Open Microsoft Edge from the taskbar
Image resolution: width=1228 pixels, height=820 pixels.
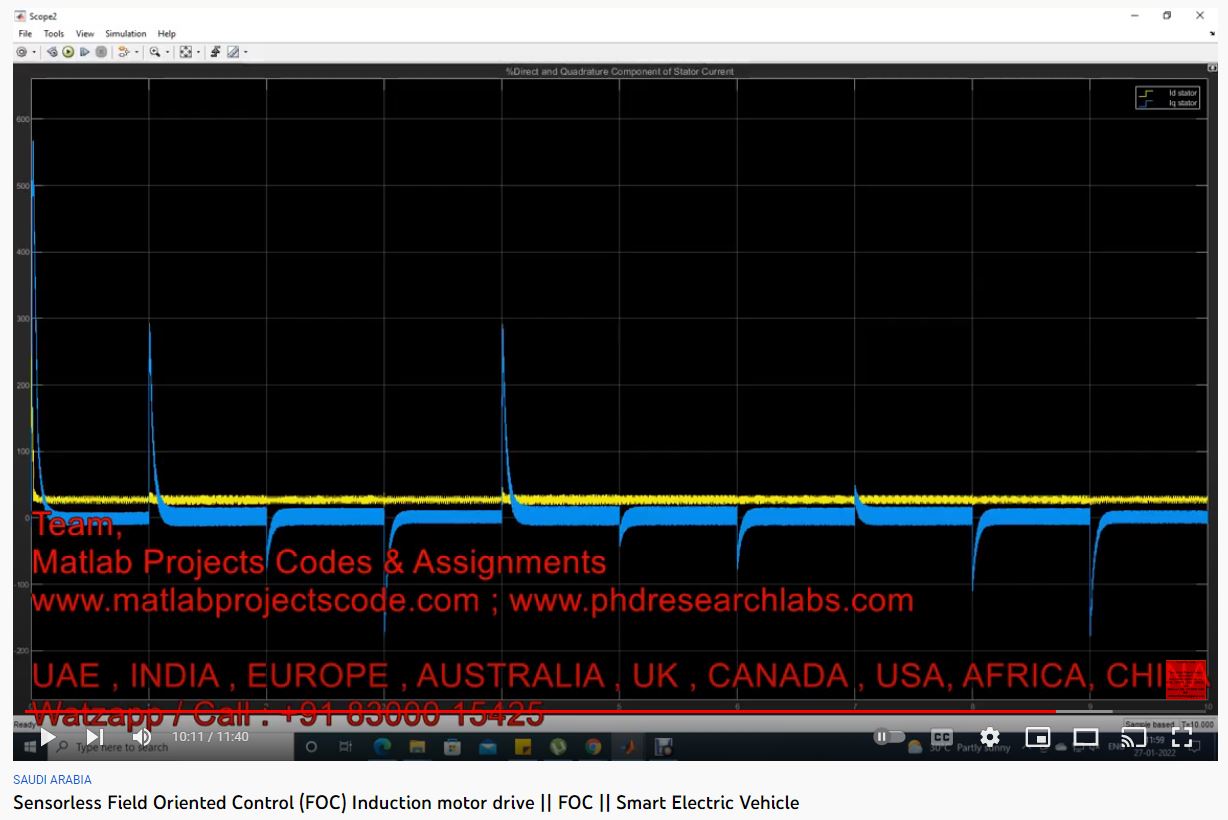[x=382, y=746]
